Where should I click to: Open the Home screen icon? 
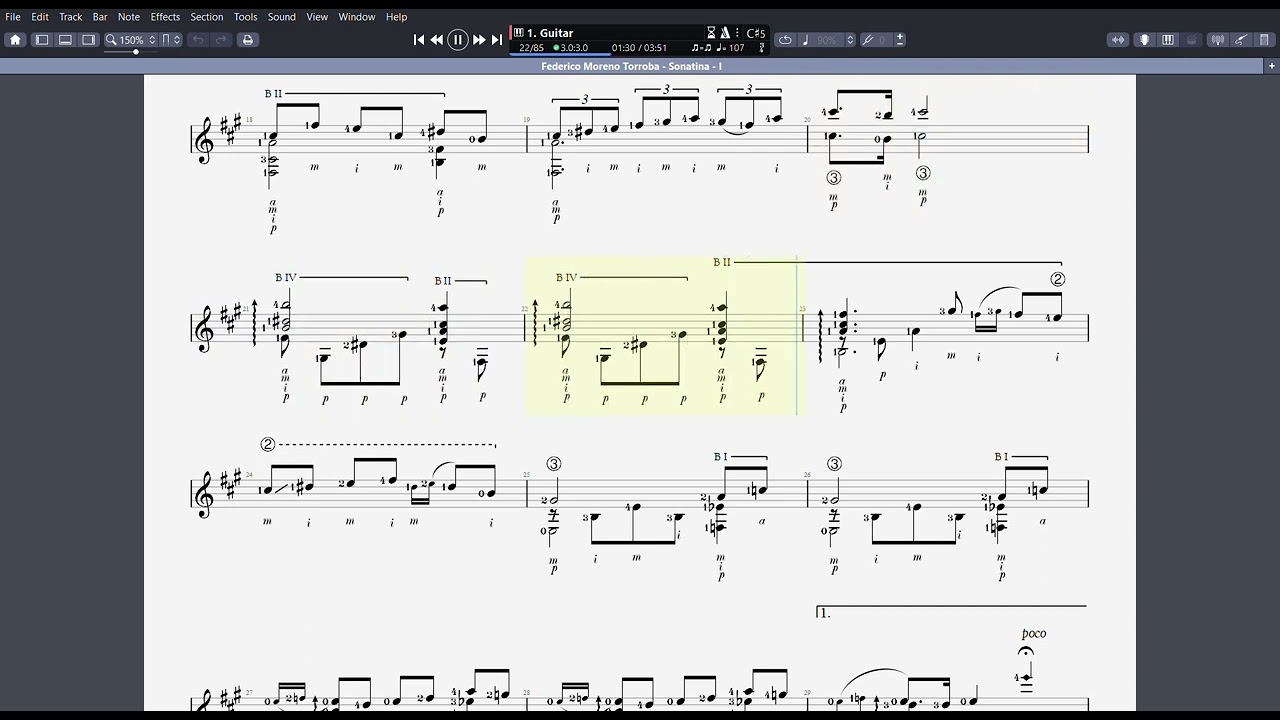pos(15,40)
